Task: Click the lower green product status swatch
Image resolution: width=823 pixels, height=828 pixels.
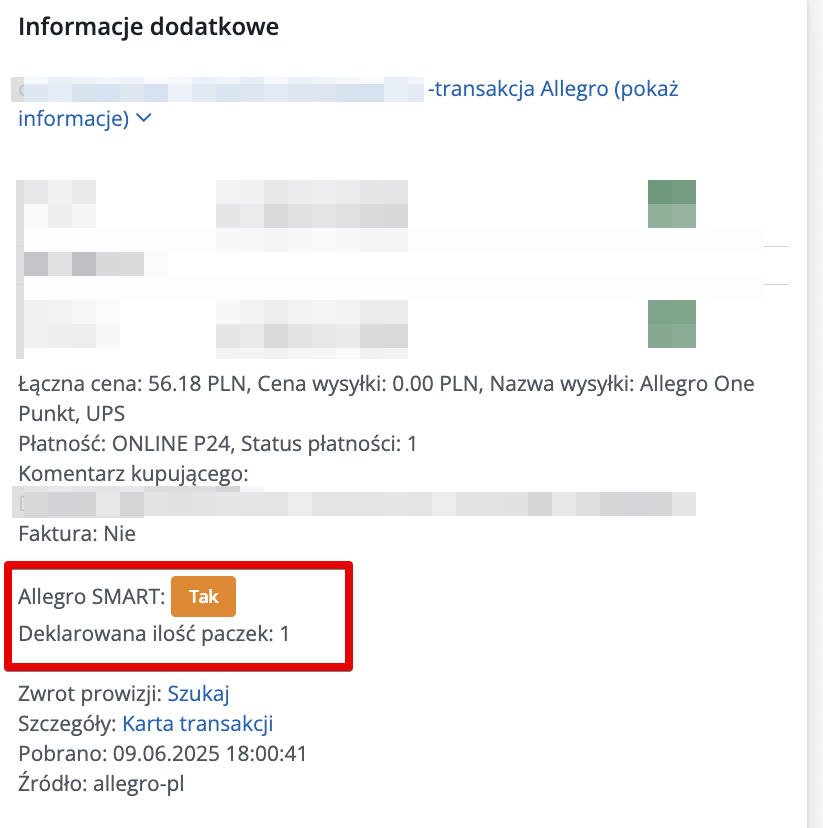Action: pyautogui.click(x=671, y=323)
